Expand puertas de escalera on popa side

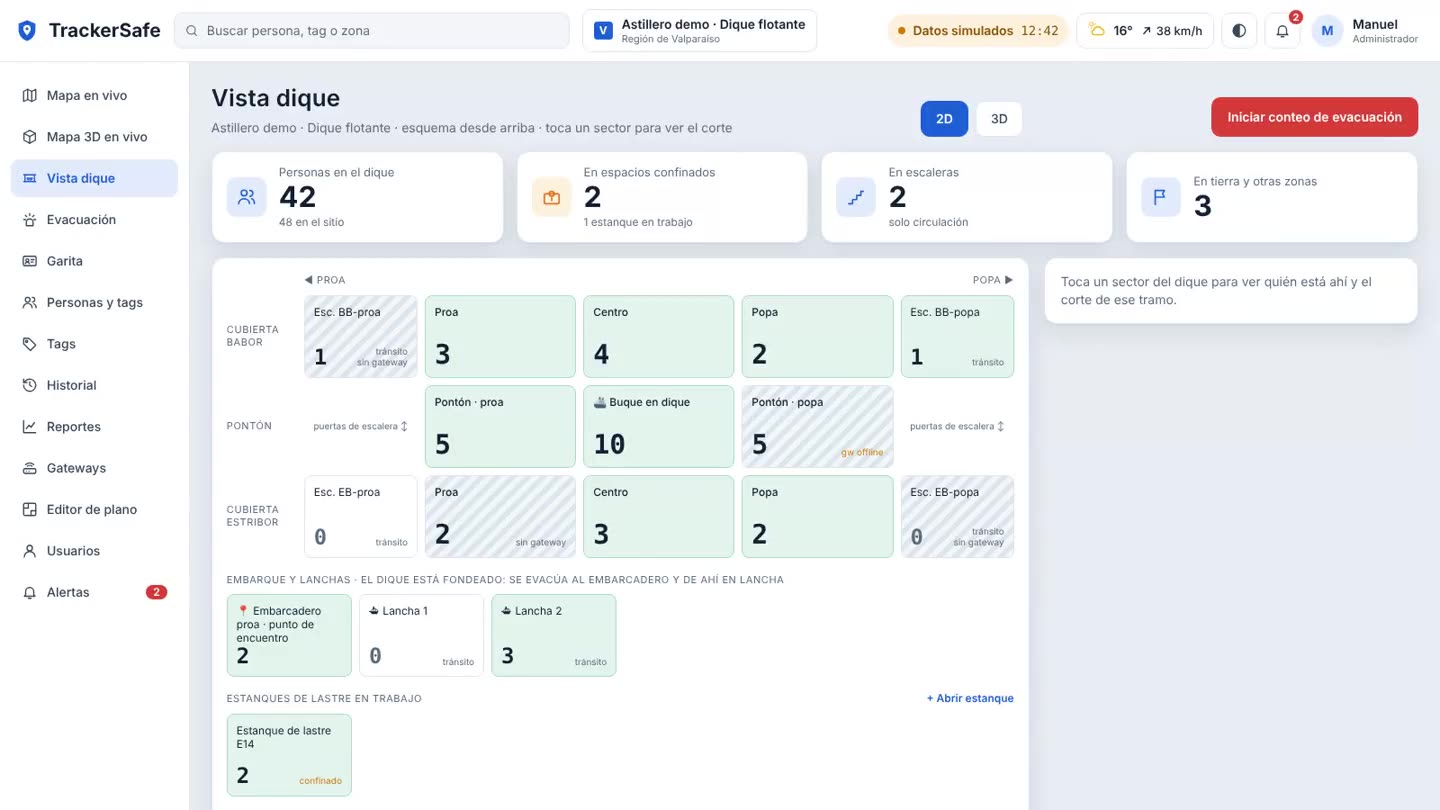[957, 426]
